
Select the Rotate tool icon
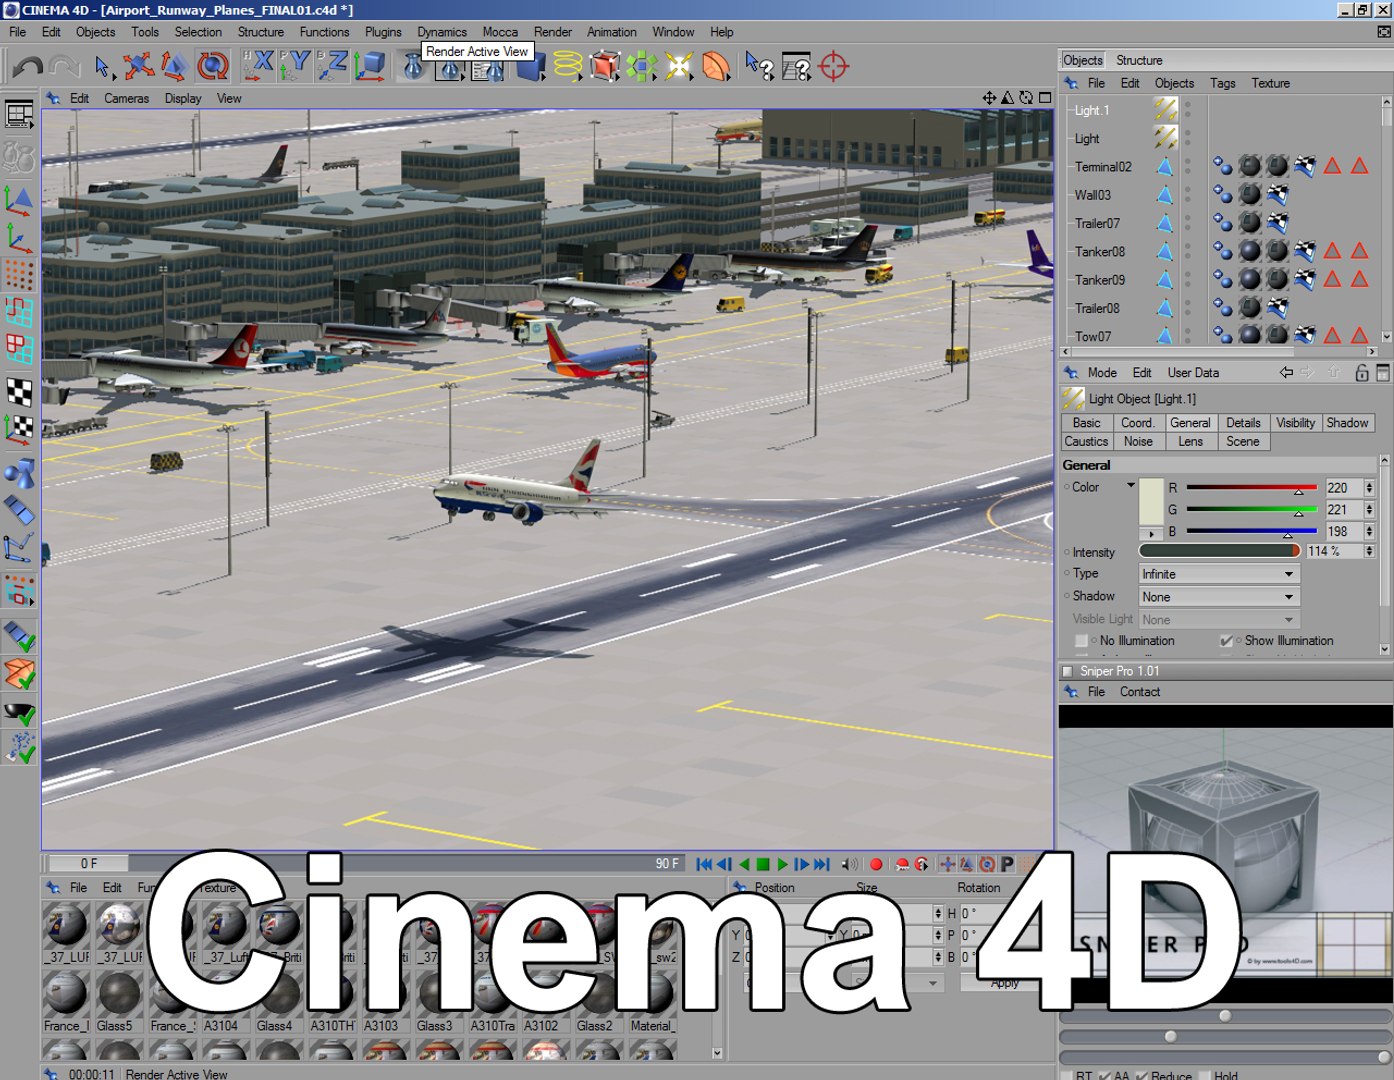(x=212, y=67)
